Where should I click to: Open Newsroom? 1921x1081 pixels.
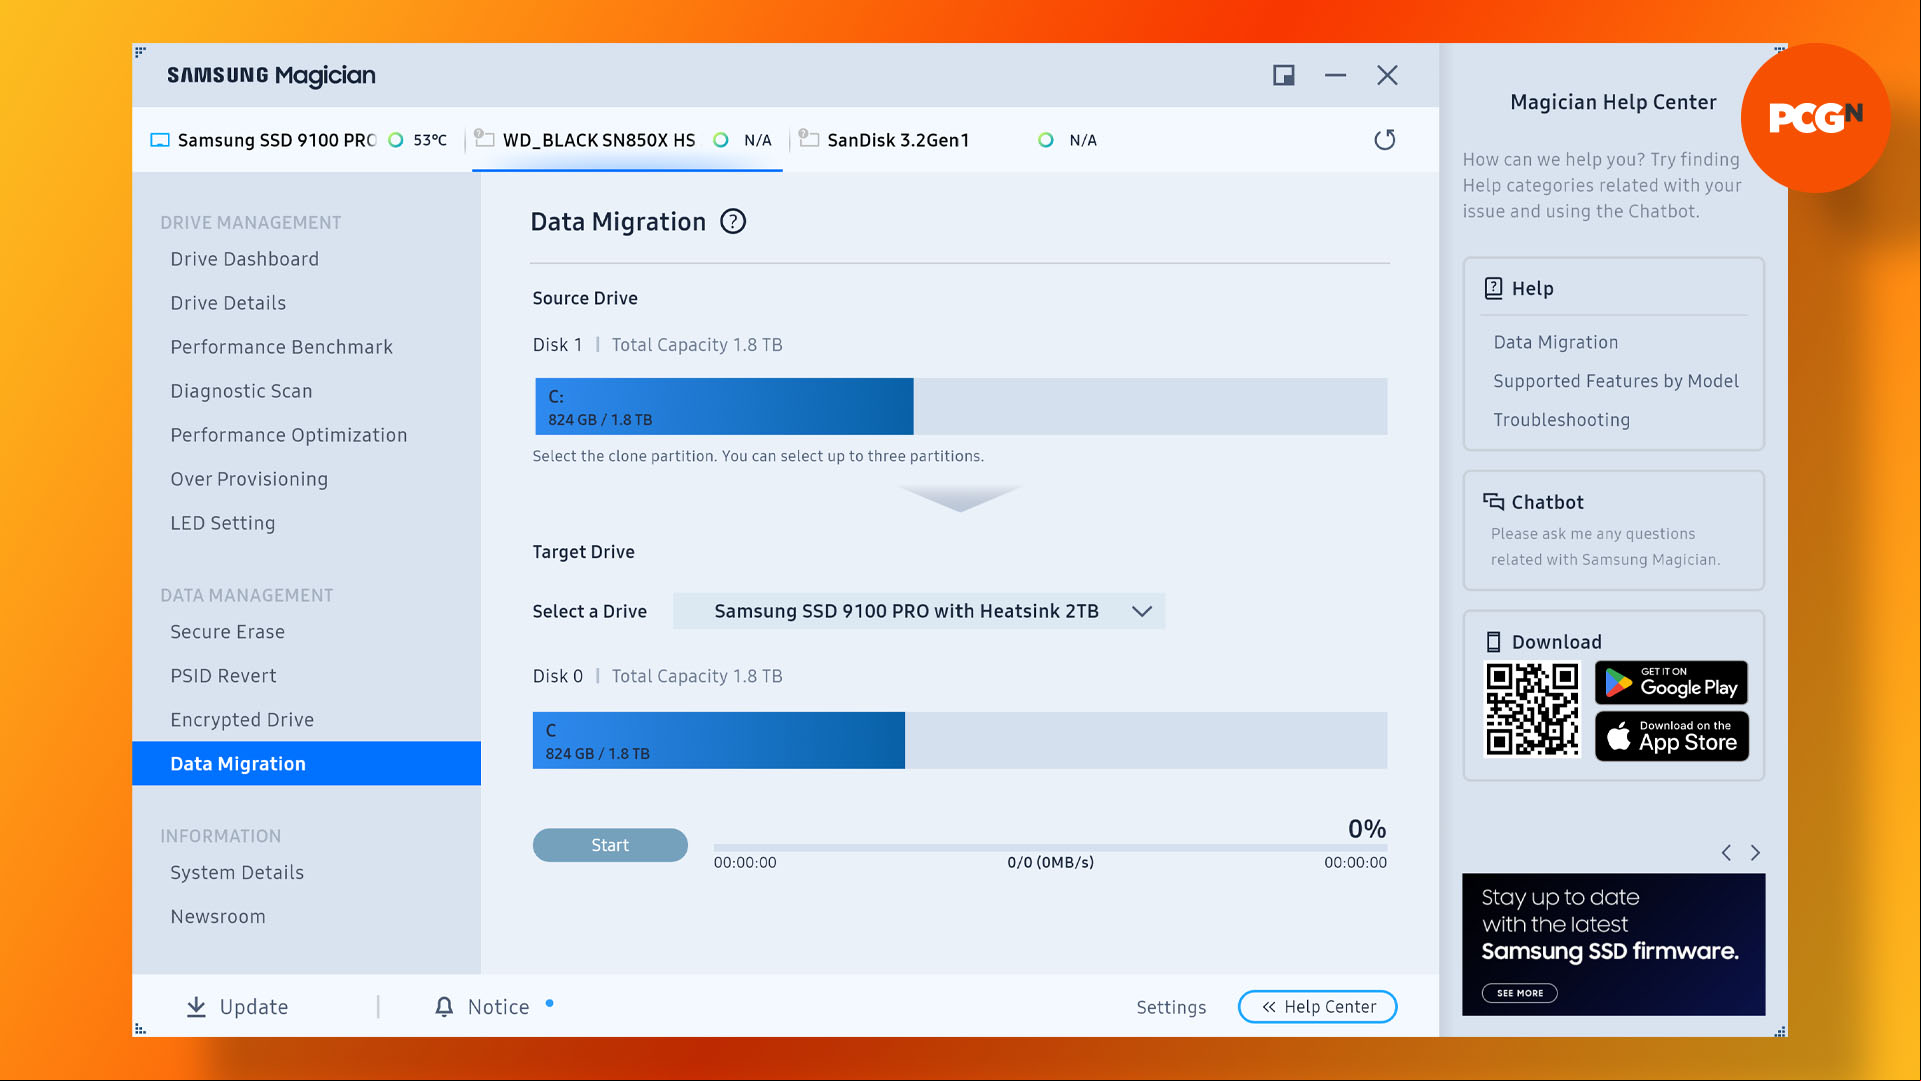pos(218,916)
